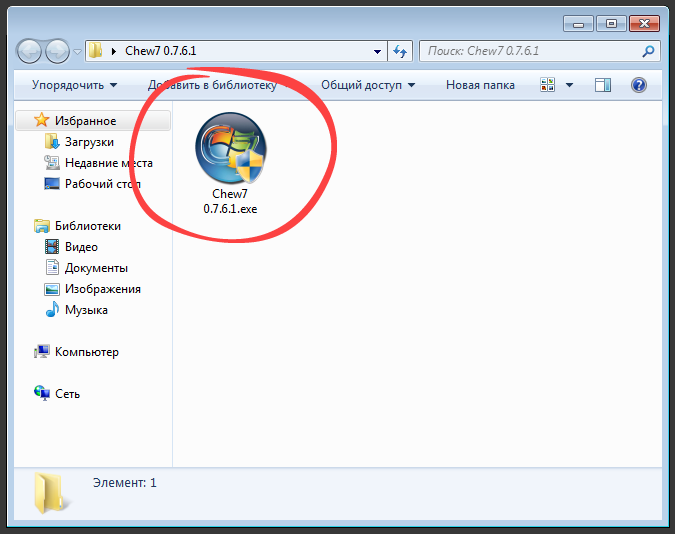
Task: Click the search field Поиск: Chew7 0.7.6.1
Action: point(530,51)
